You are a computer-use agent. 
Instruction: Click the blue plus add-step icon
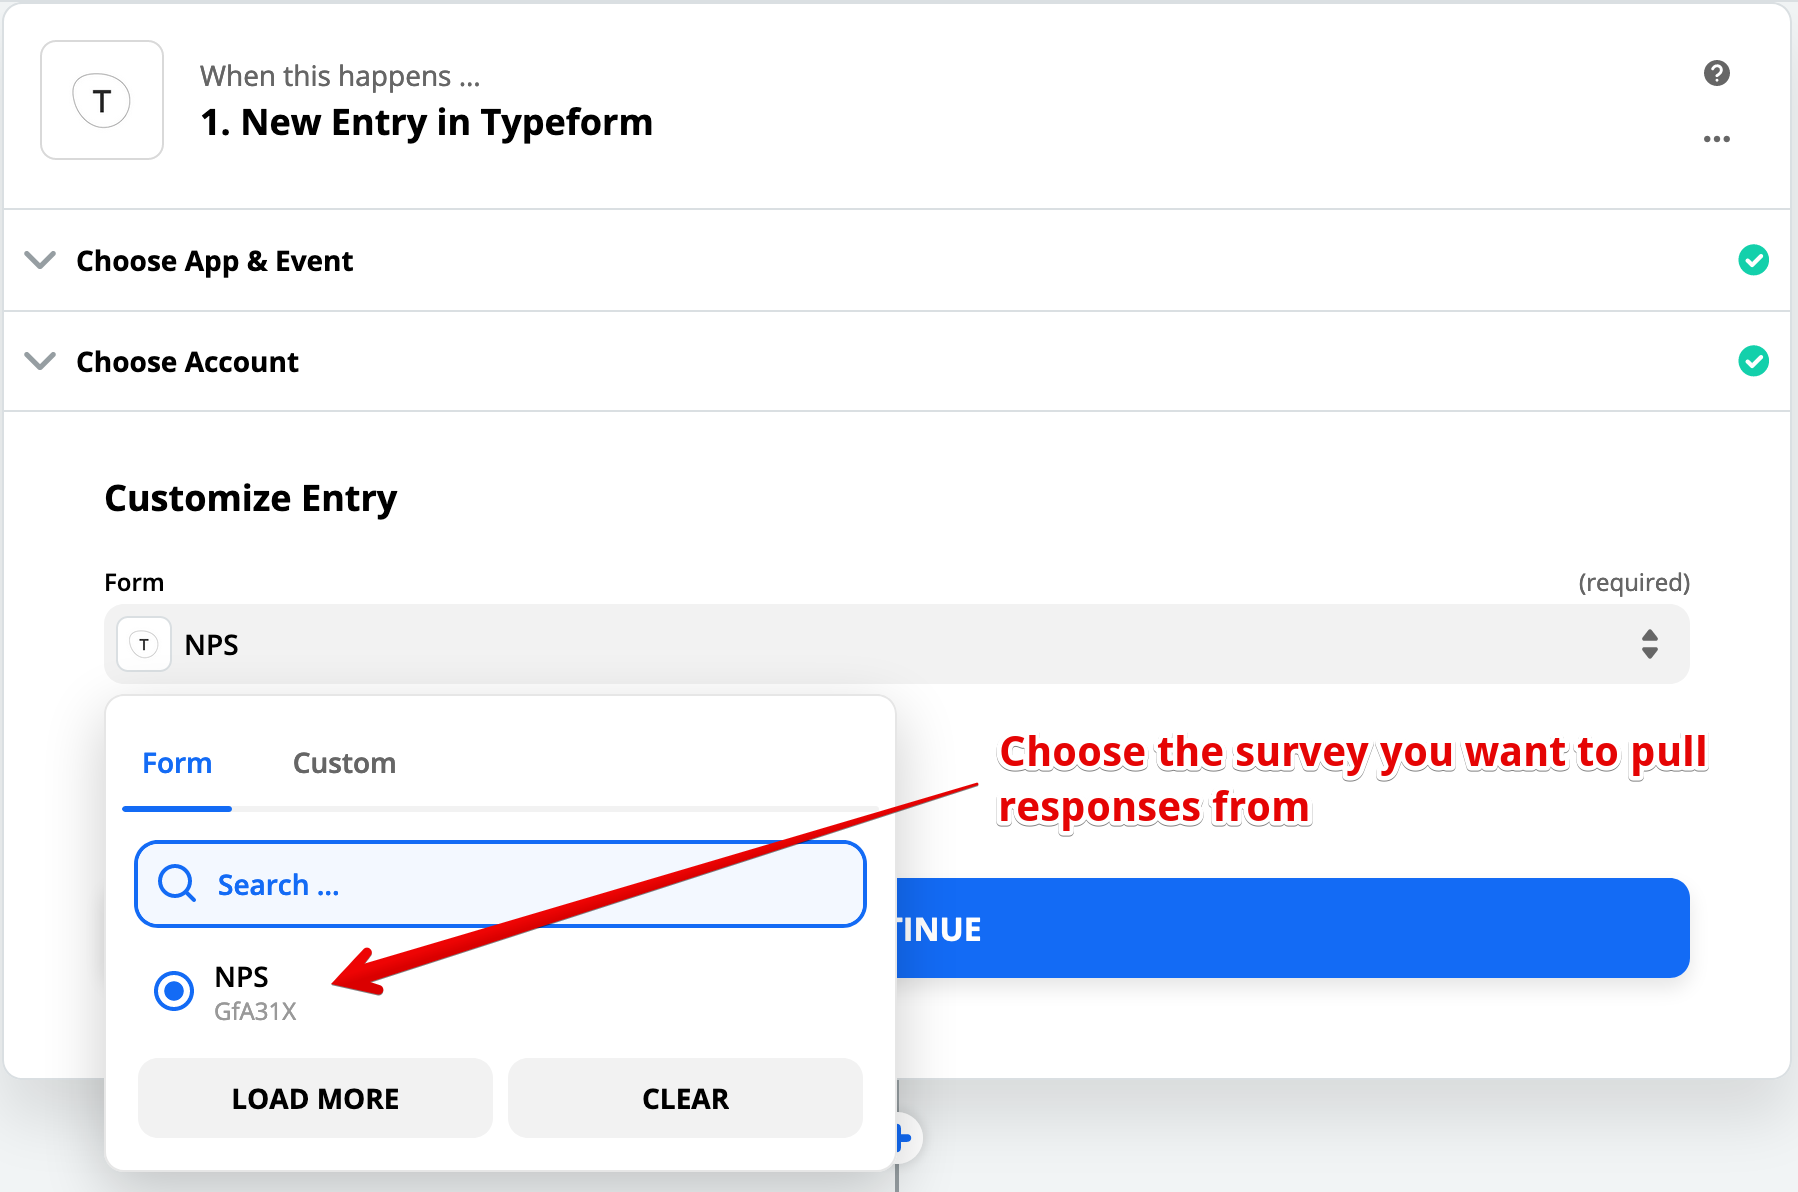pyautogui.click(x=904, y=1138)
